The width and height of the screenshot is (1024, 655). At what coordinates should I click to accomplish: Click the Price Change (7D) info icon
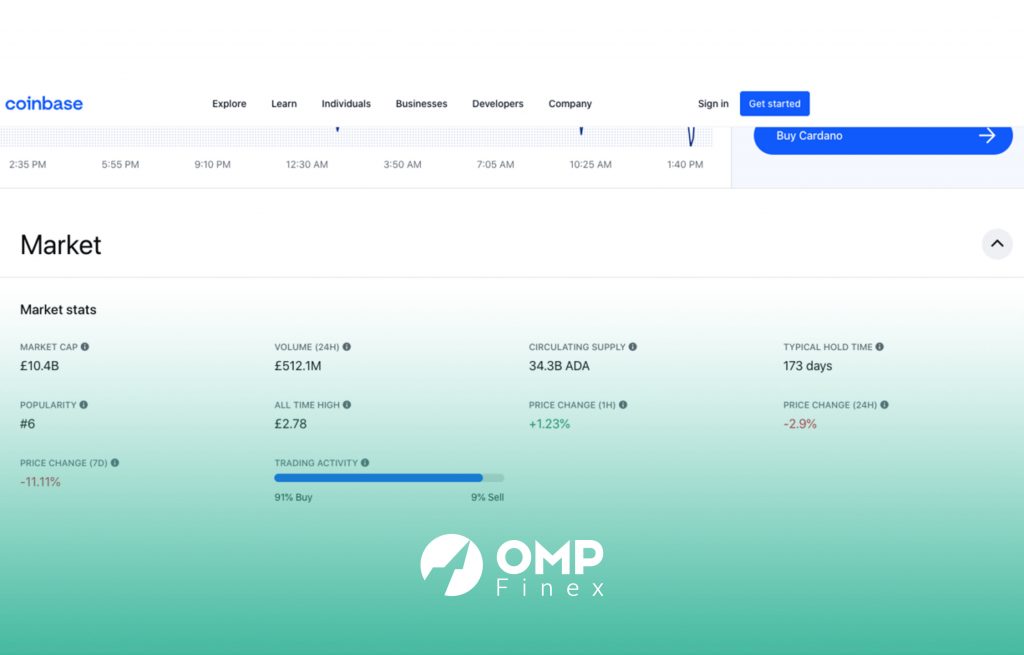[115, 463]
